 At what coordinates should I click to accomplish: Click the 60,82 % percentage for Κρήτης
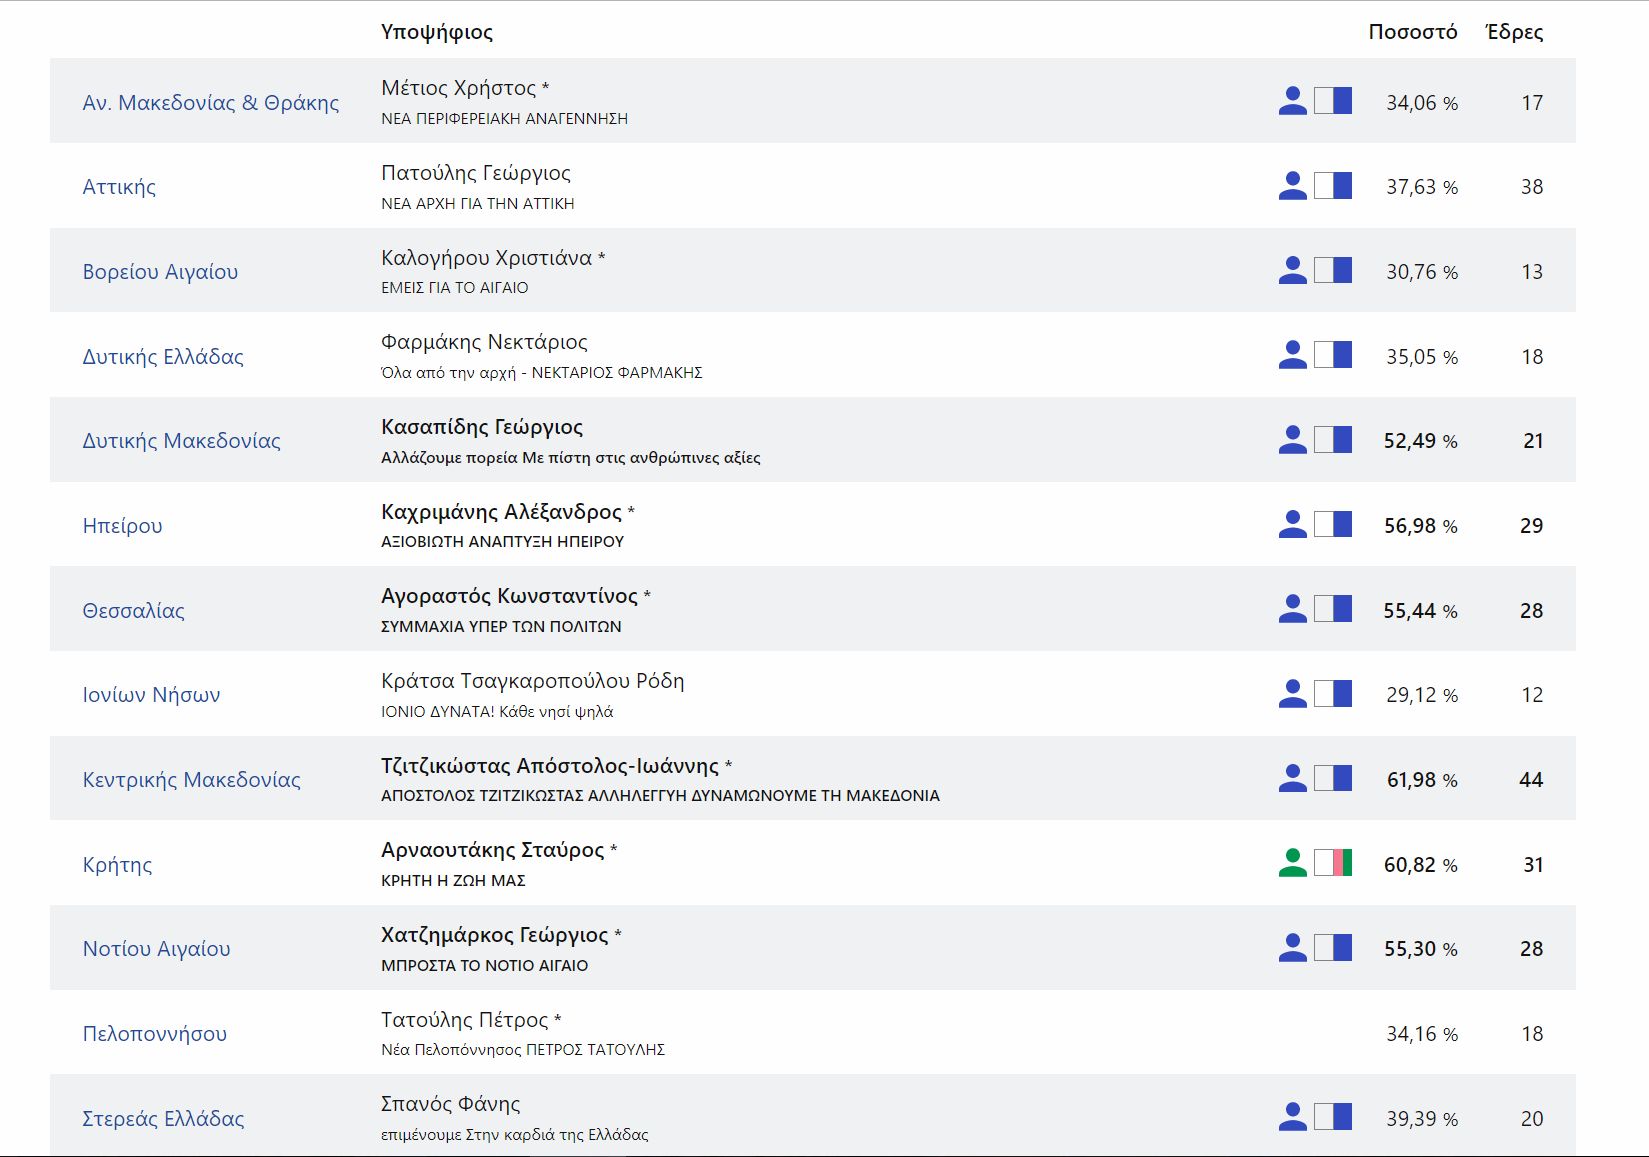(1421, 865)
